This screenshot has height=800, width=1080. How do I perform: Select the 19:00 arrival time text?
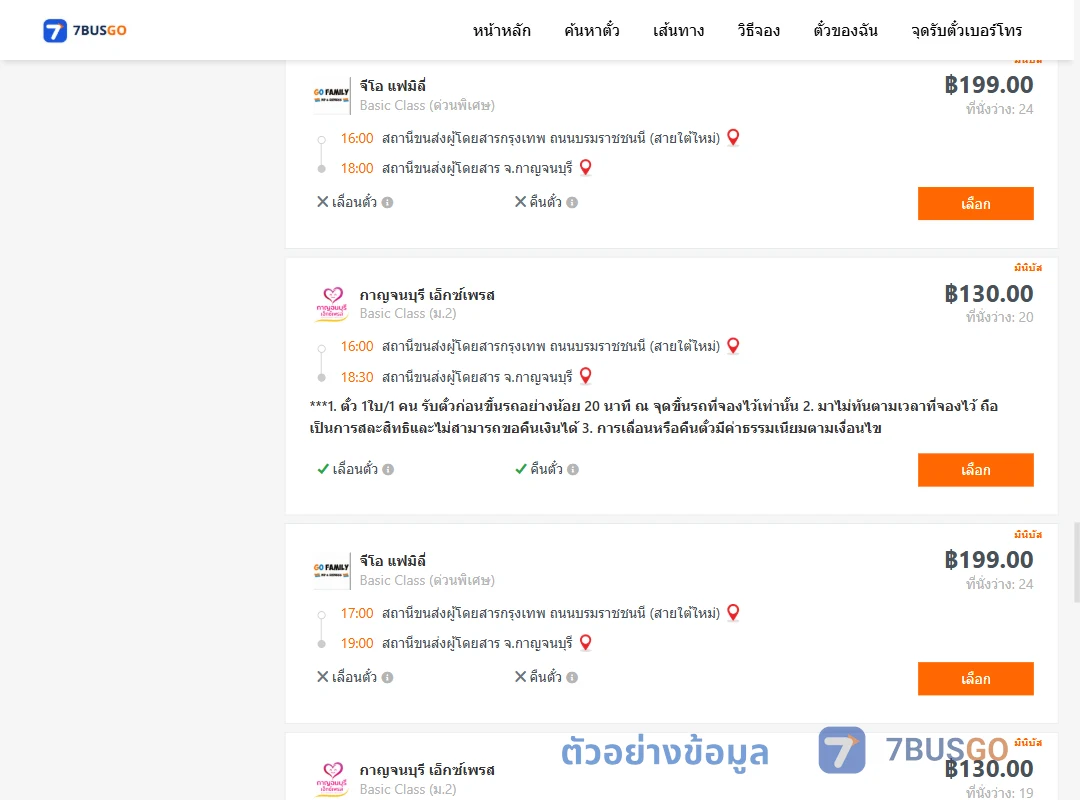coord(357,643)
